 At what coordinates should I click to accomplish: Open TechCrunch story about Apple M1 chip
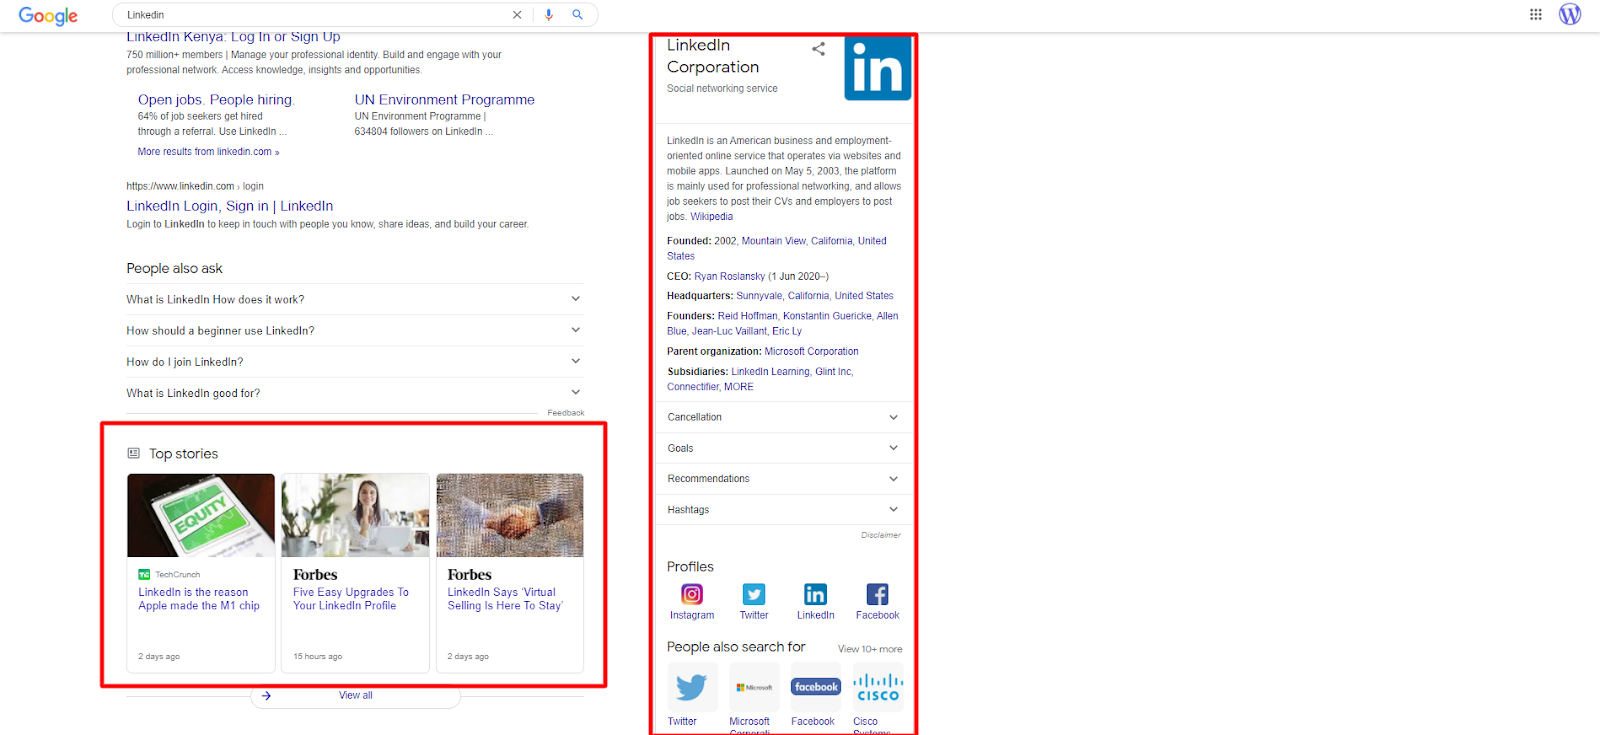[199, 599]
